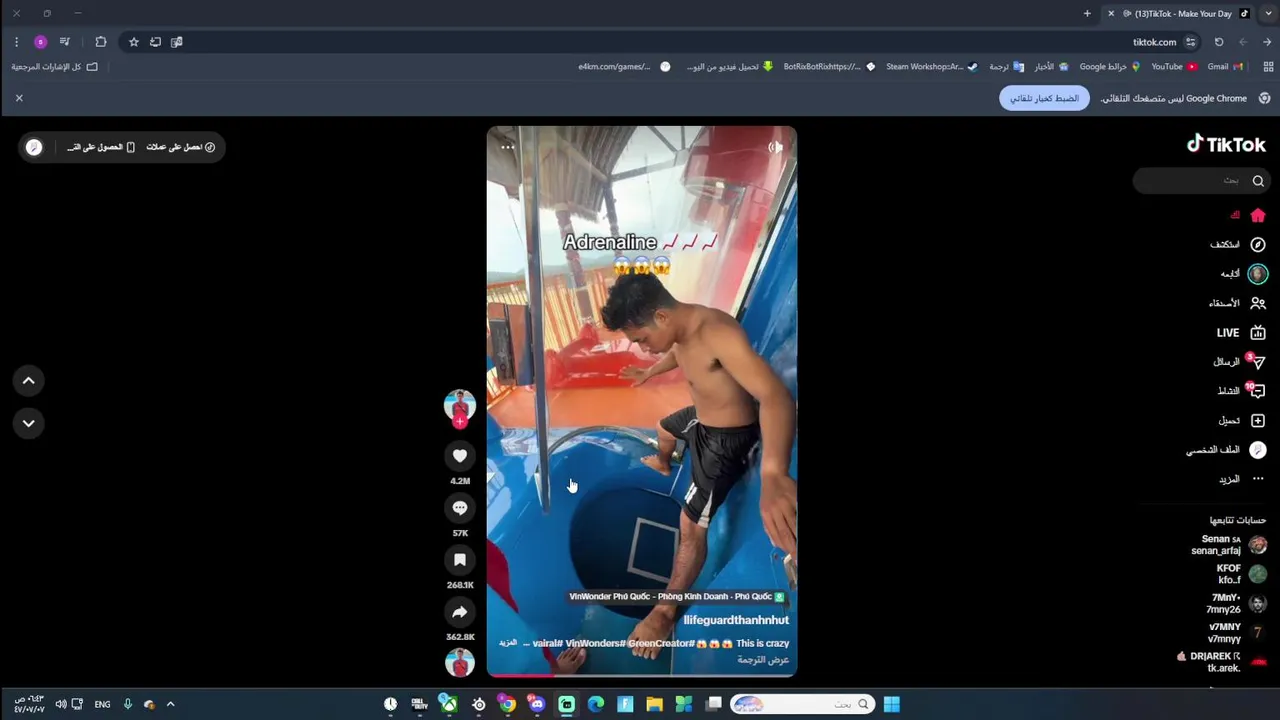Open the Explore (استكشف) compass tab

click(x=1238, y=245)
